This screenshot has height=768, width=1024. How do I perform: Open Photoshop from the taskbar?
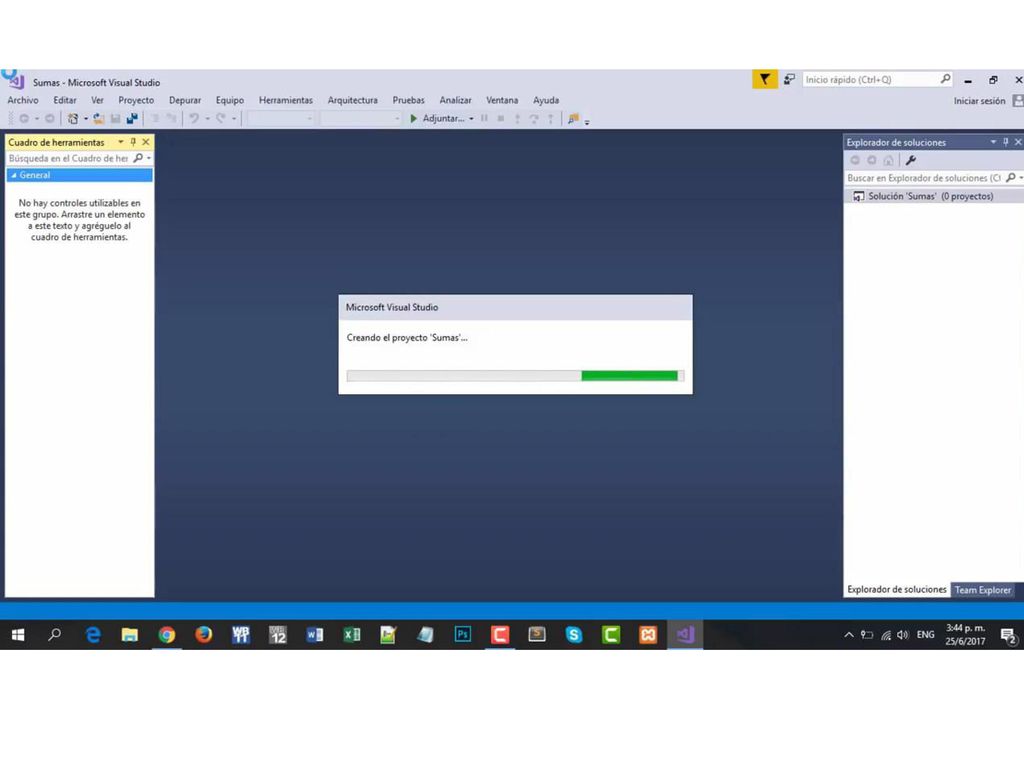point(462,634)
